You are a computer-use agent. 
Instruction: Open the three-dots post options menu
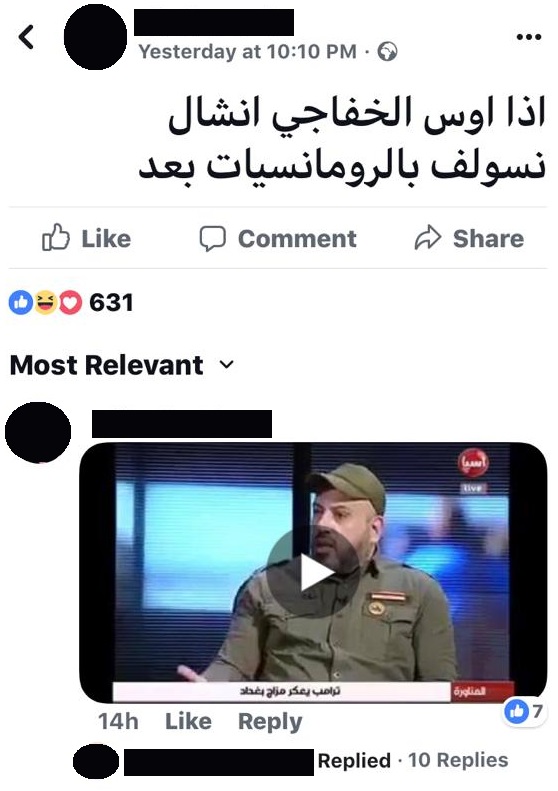tap(529, 37)
